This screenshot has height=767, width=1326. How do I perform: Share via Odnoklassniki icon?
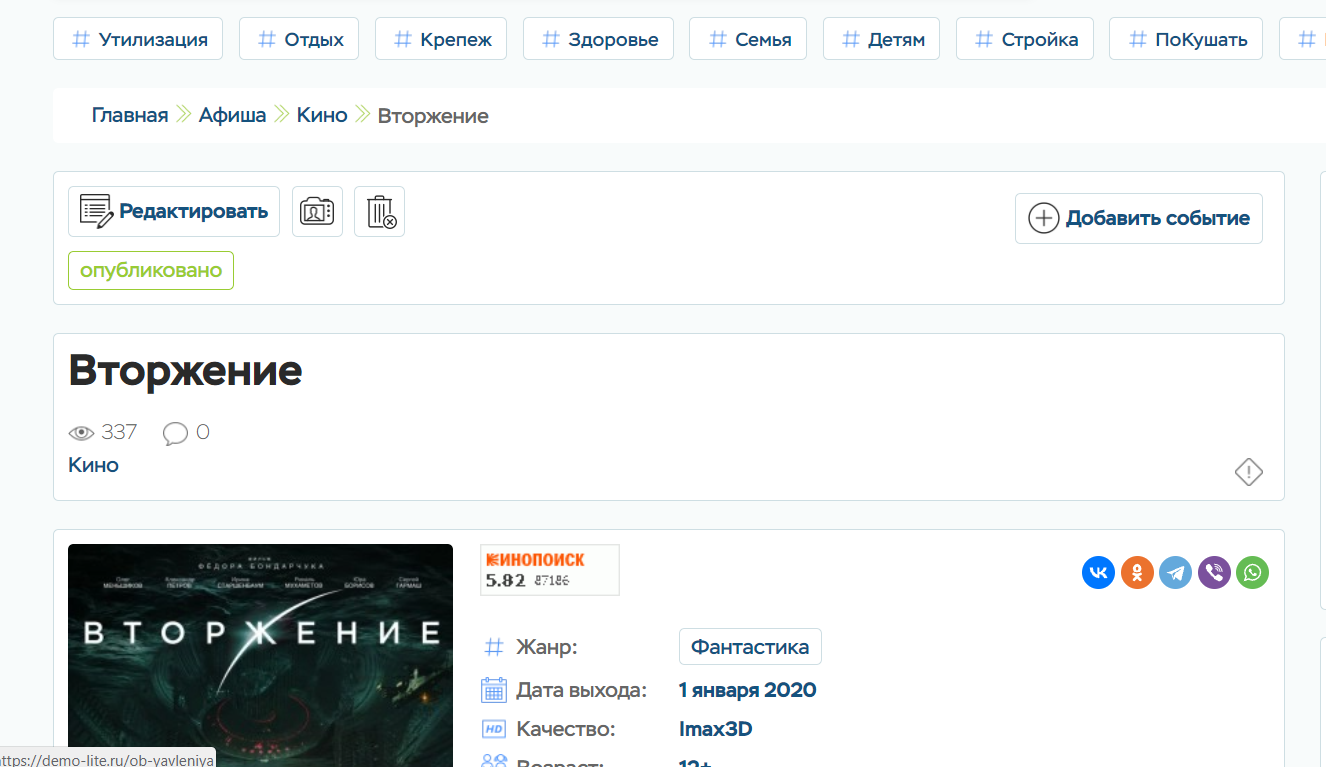point(1137,573)
